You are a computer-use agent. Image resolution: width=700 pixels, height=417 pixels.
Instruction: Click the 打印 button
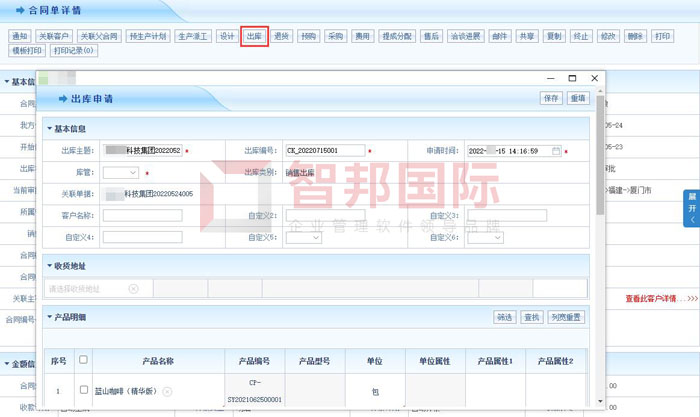coord(662,36)
